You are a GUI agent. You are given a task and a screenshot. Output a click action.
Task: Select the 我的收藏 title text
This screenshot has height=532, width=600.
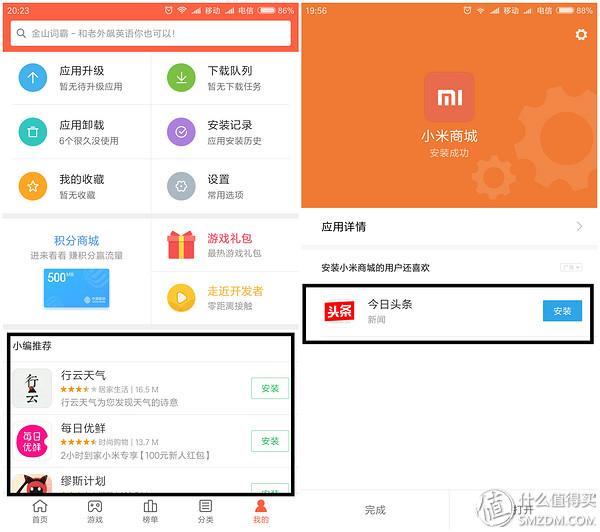tap(82, 180)
